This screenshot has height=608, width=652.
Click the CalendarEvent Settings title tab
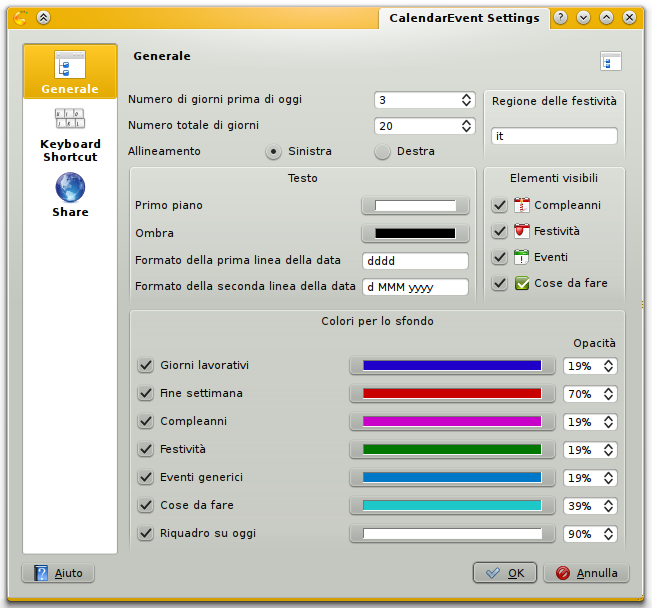(464, 18)
